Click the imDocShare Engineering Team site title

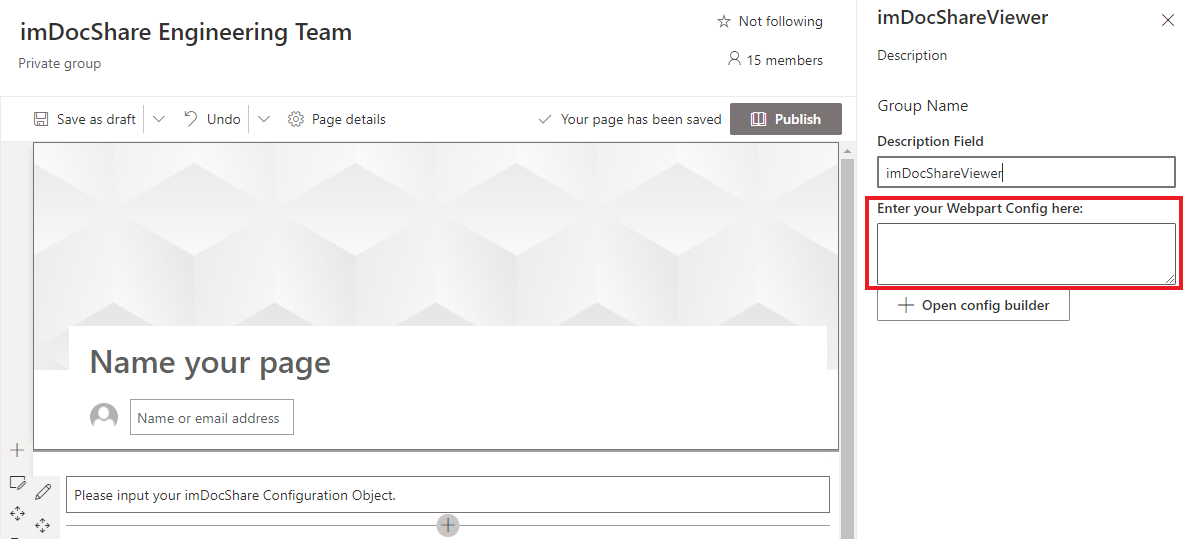point(186,32)
